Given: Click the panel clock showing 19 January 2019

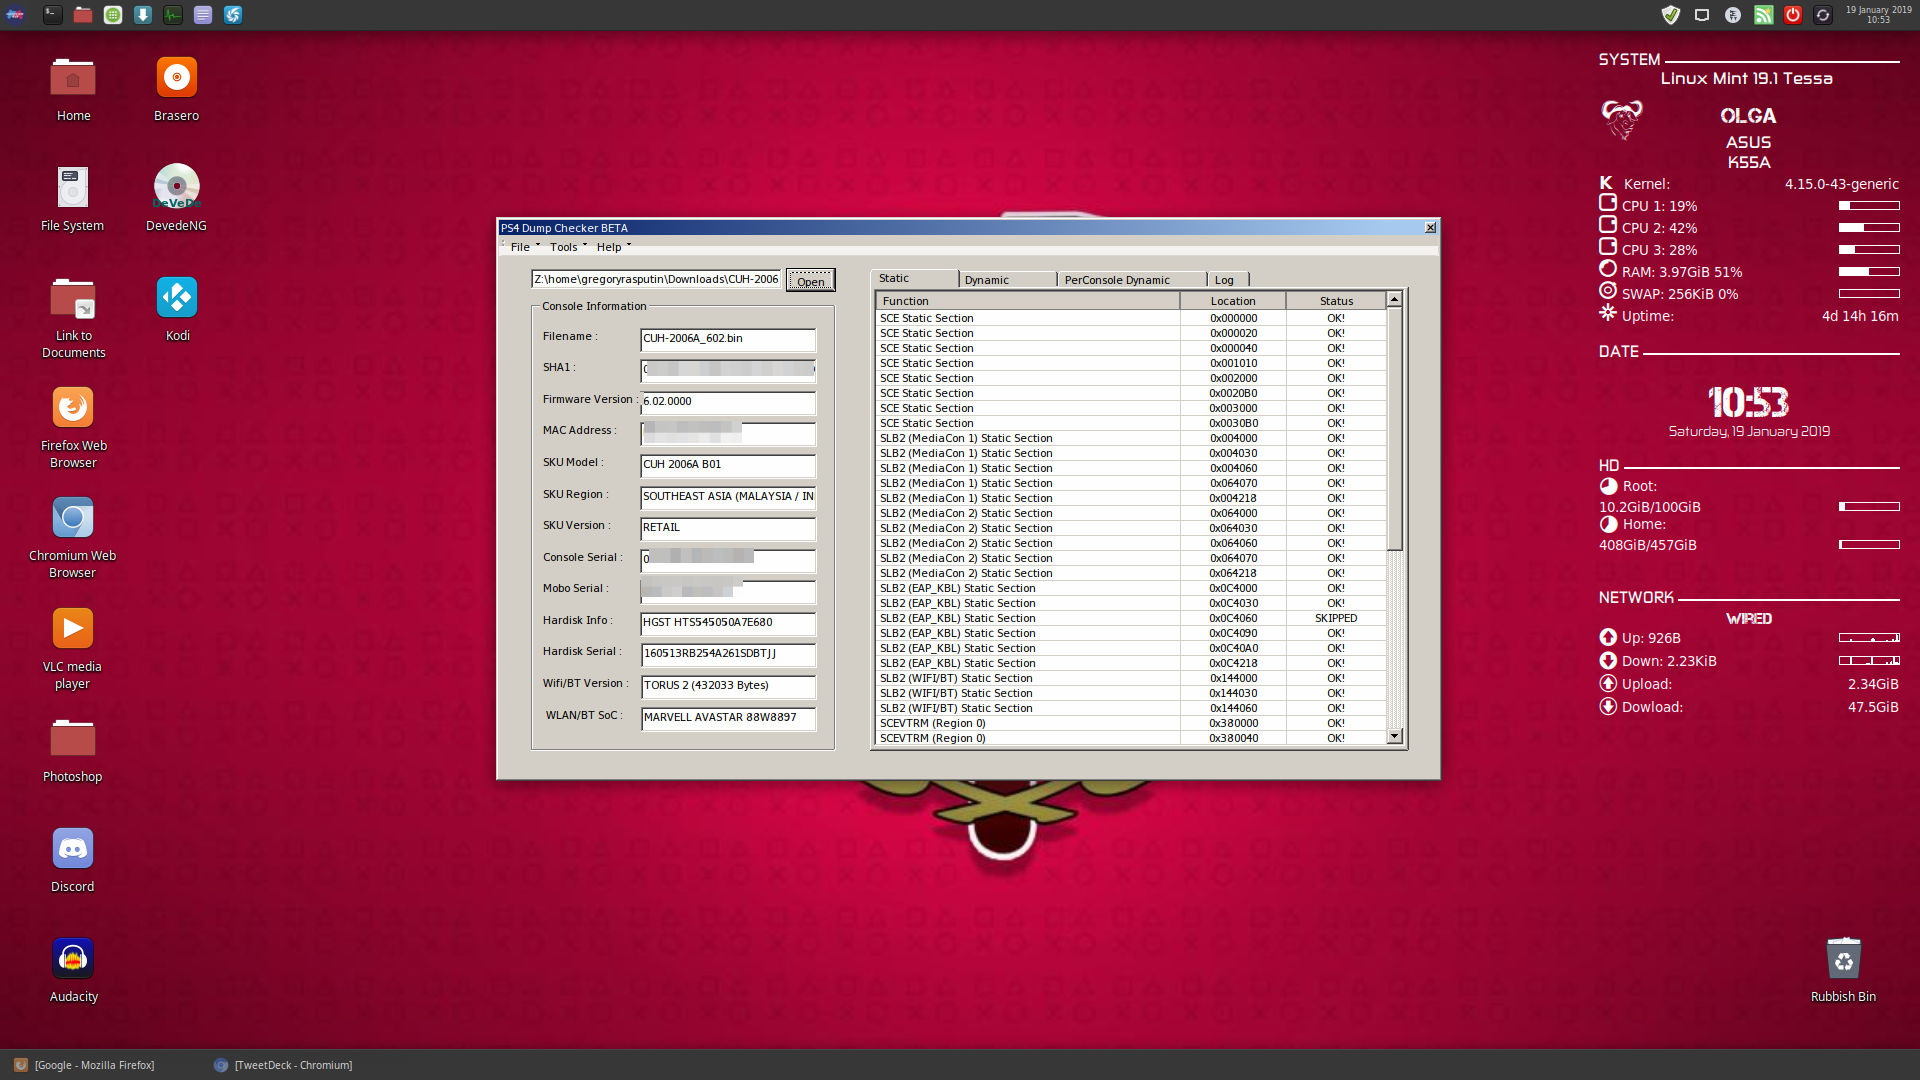Looking at the screenshot, I should [x=1878, y=15].
